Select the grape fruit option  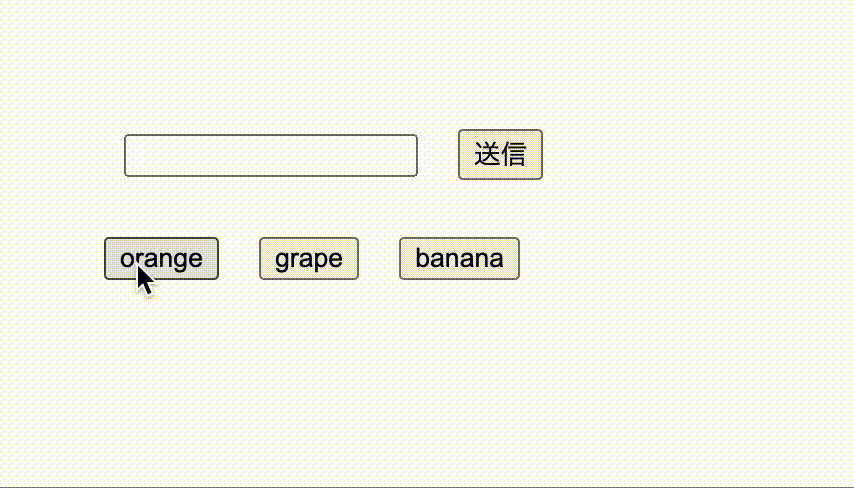pyautogui.click(x=309, y=258)
